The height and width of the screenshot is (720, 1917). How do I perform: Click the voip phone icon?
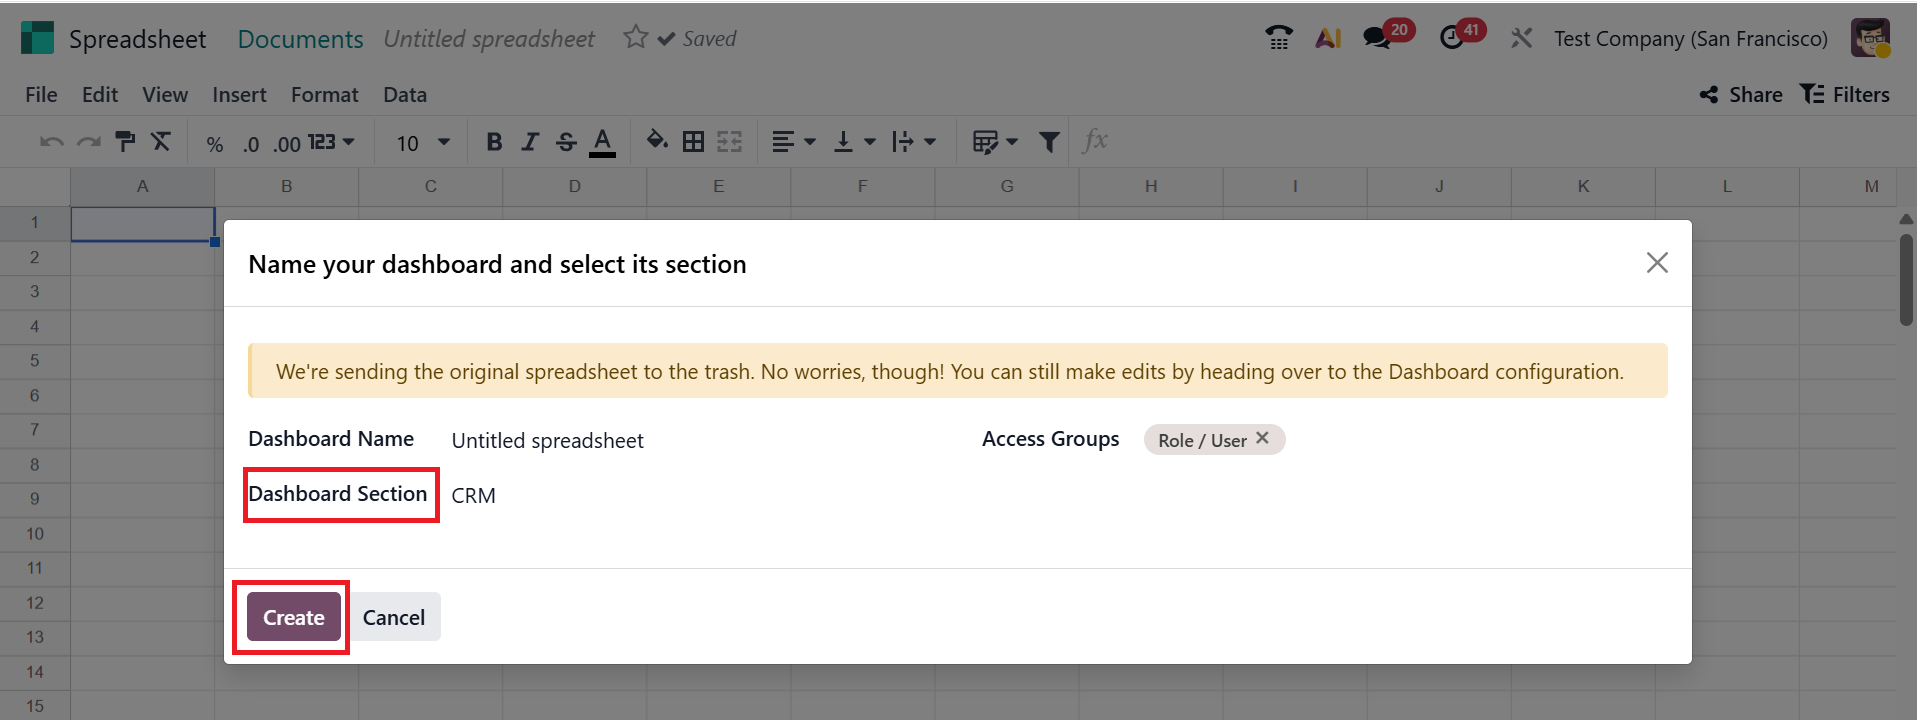click(1278, 39)
